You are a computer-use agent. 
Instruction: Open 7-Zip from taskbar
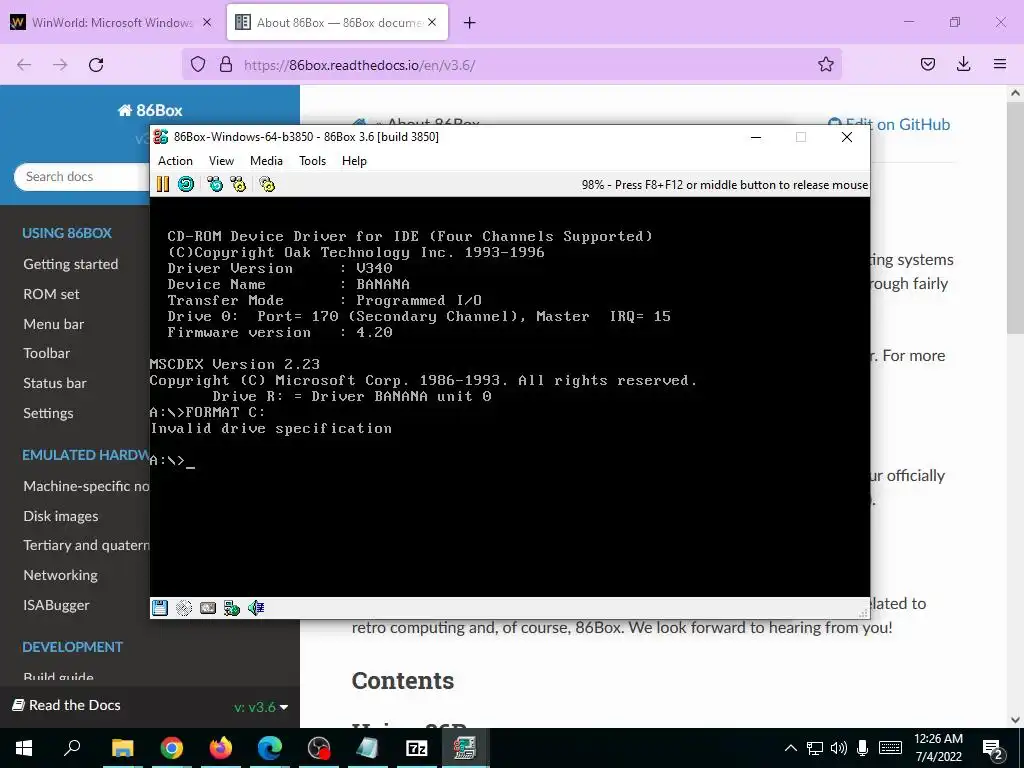tap(417, 748)
